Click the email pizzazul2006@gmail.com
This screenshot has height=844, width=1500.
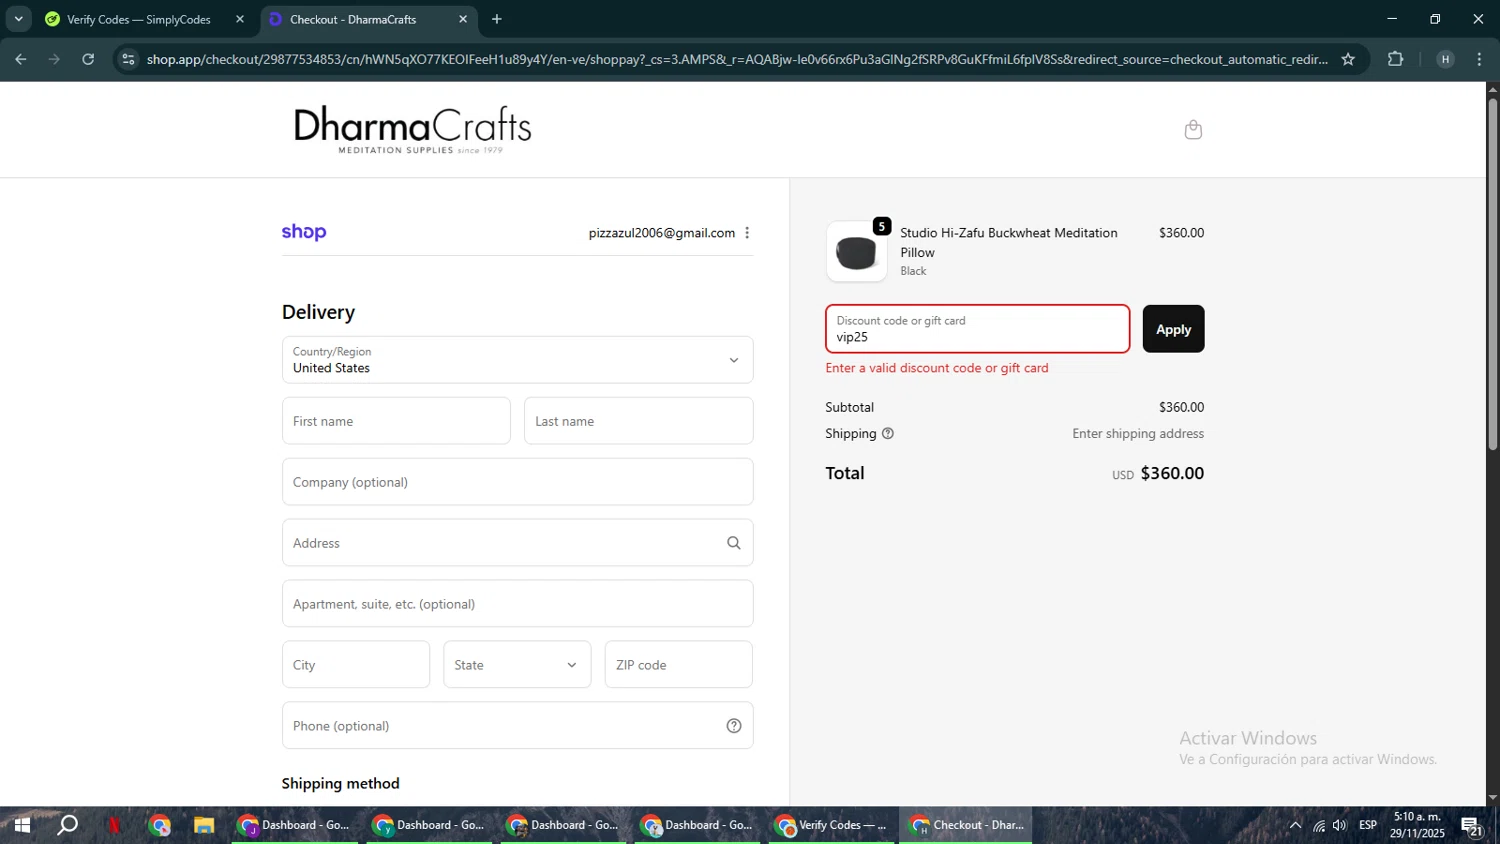click(662, 233)
